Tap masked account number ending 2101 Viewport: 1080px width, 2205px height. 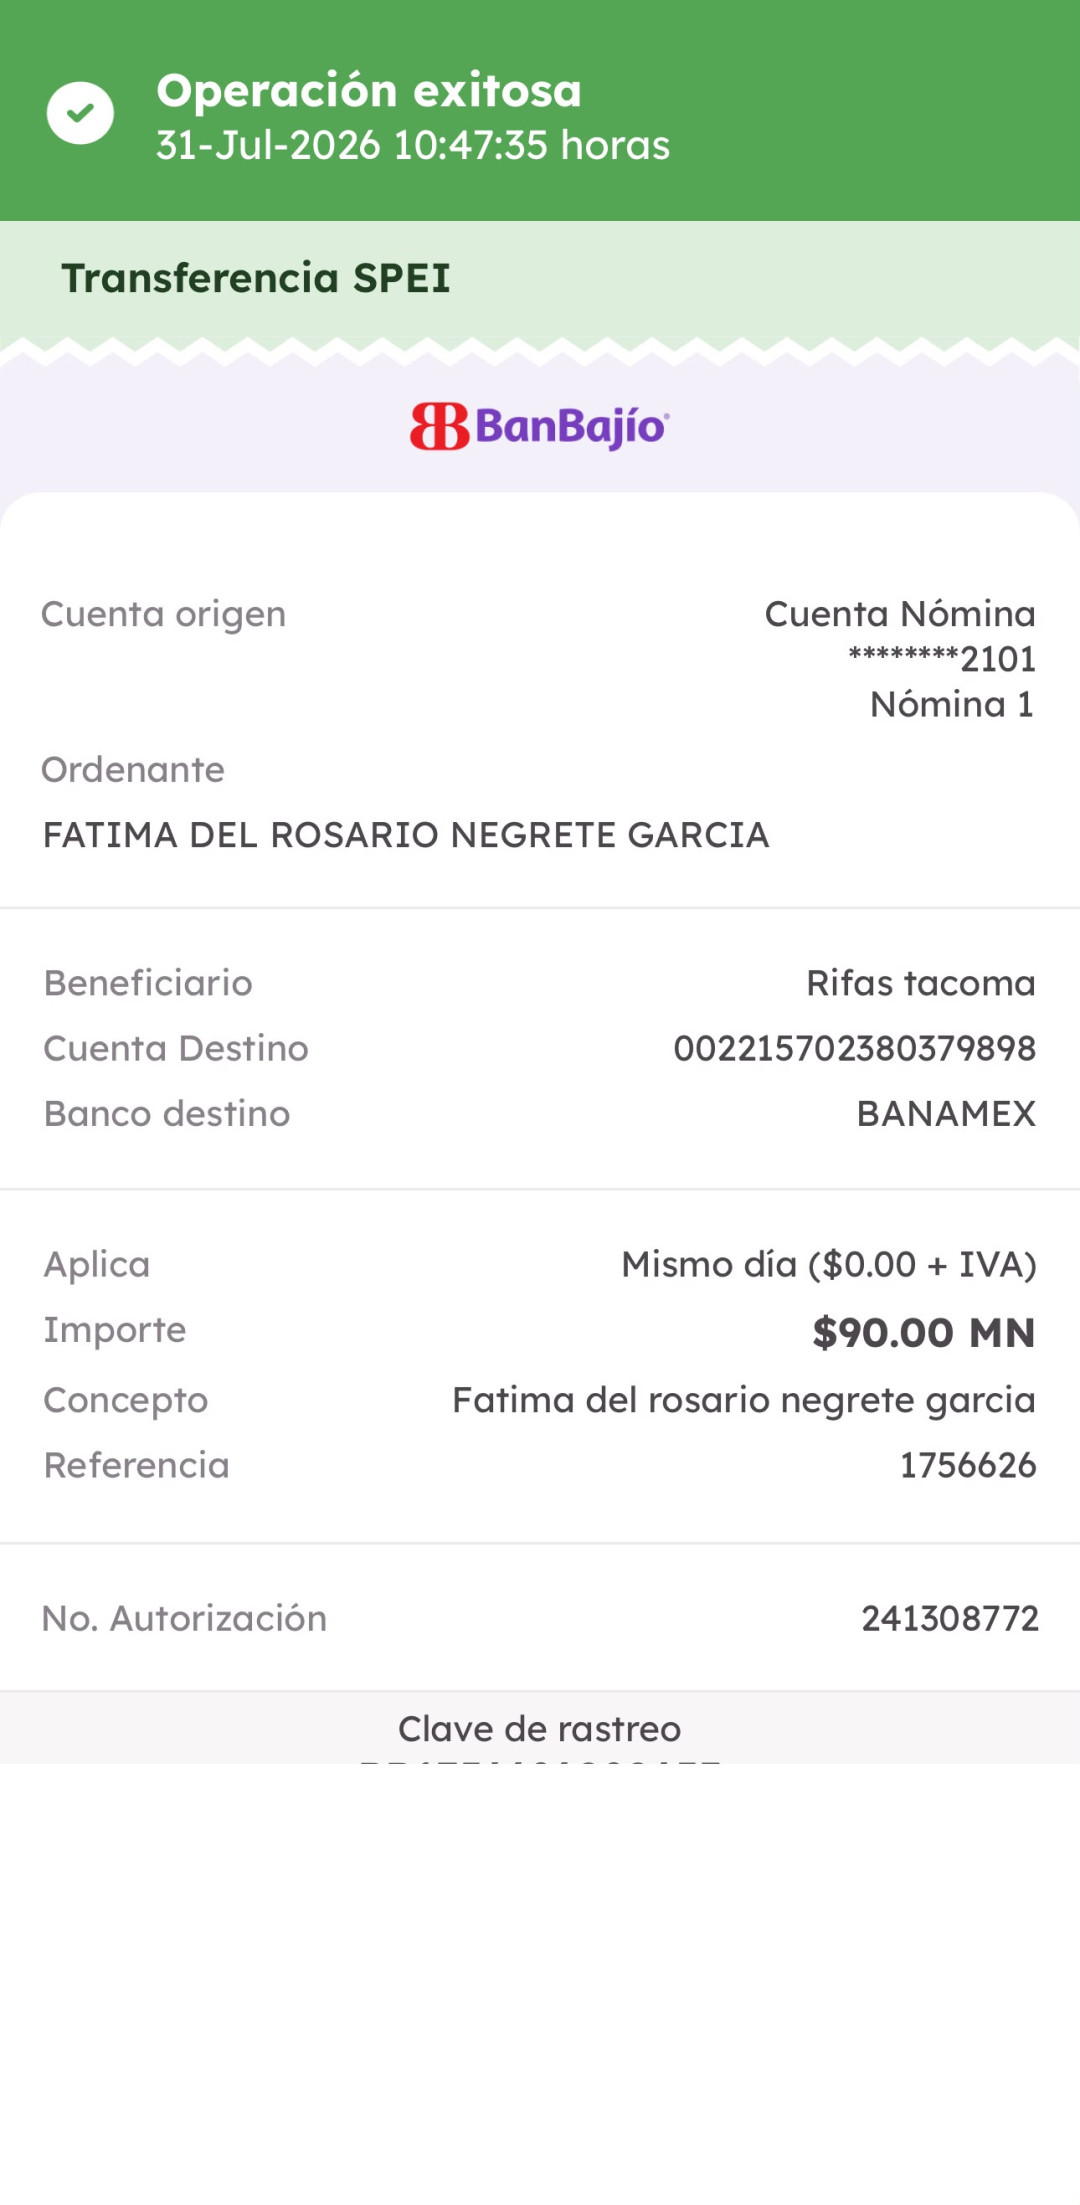point(942,659)
